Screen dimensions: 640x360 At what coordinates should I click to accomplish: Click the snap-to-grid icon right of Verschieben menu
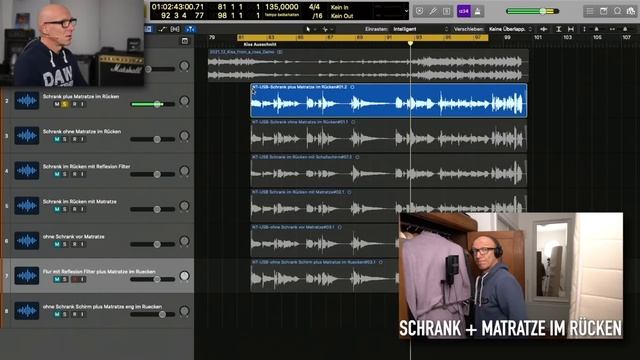click(x=544, y=29)
